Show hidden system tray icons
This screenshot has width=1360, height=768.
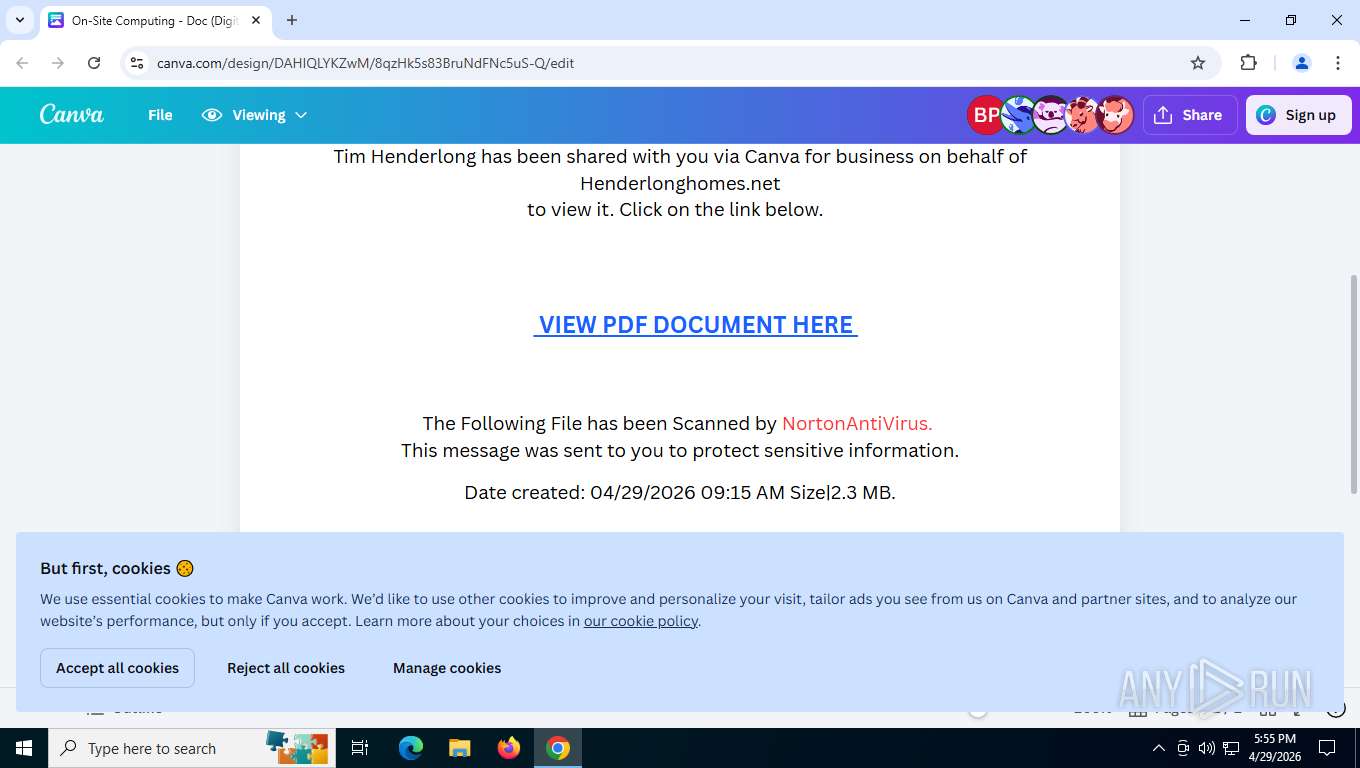click(1159, 748)
